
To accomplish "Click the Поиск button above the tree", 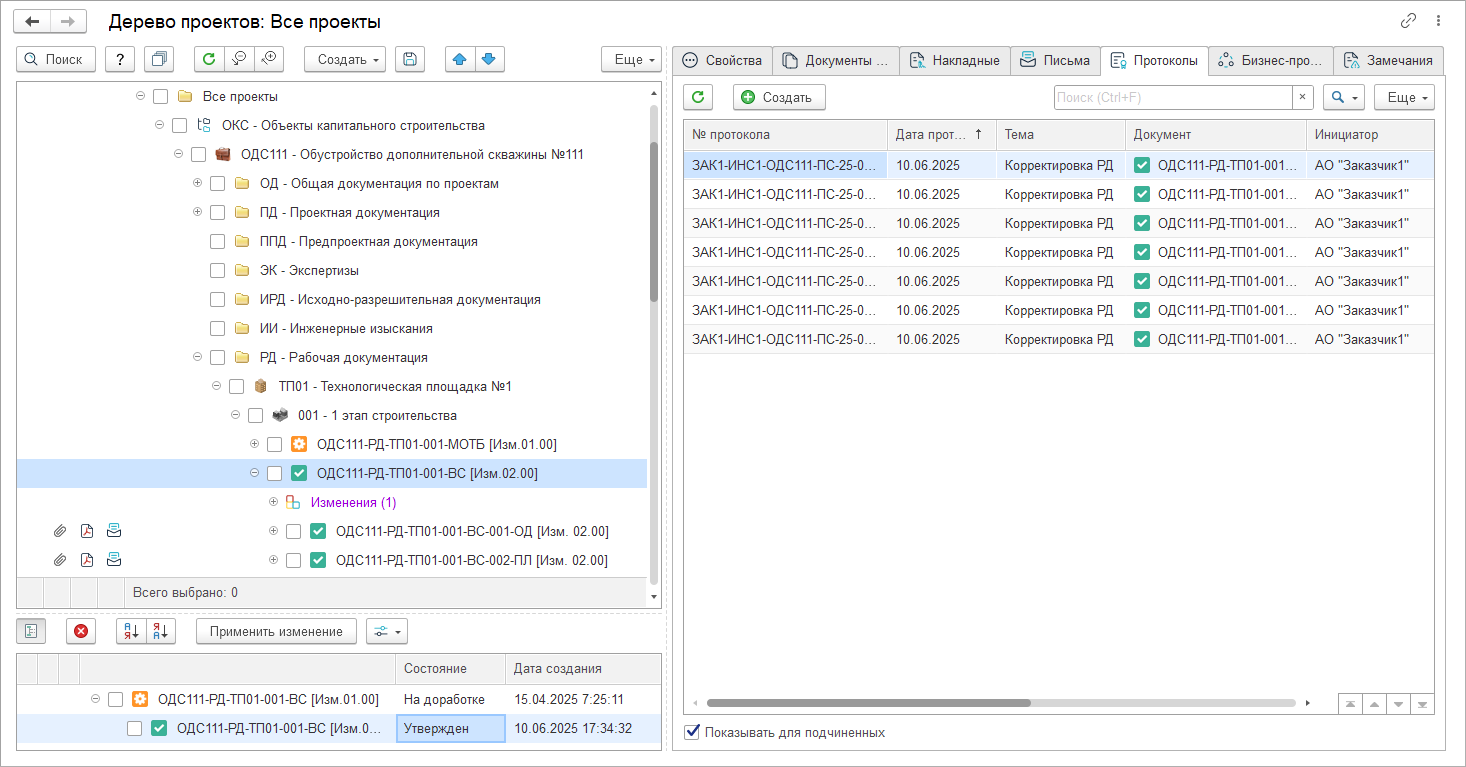I will tap(56, 60).
